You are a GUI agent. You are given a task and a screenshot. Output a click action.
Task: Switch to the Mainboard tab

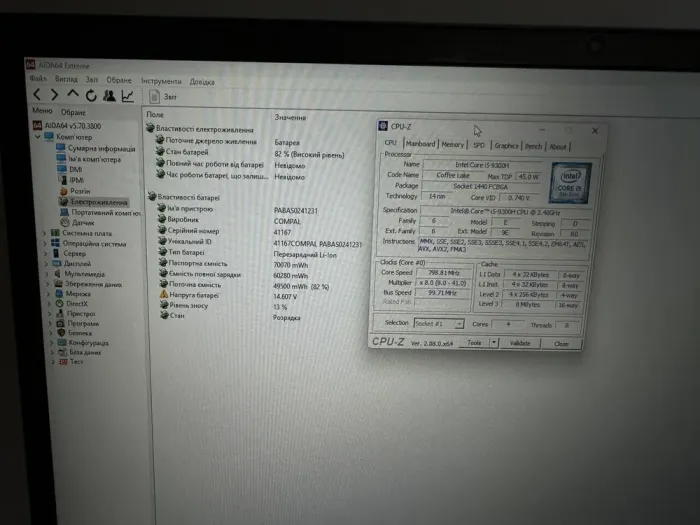click(x=420, y=145)
